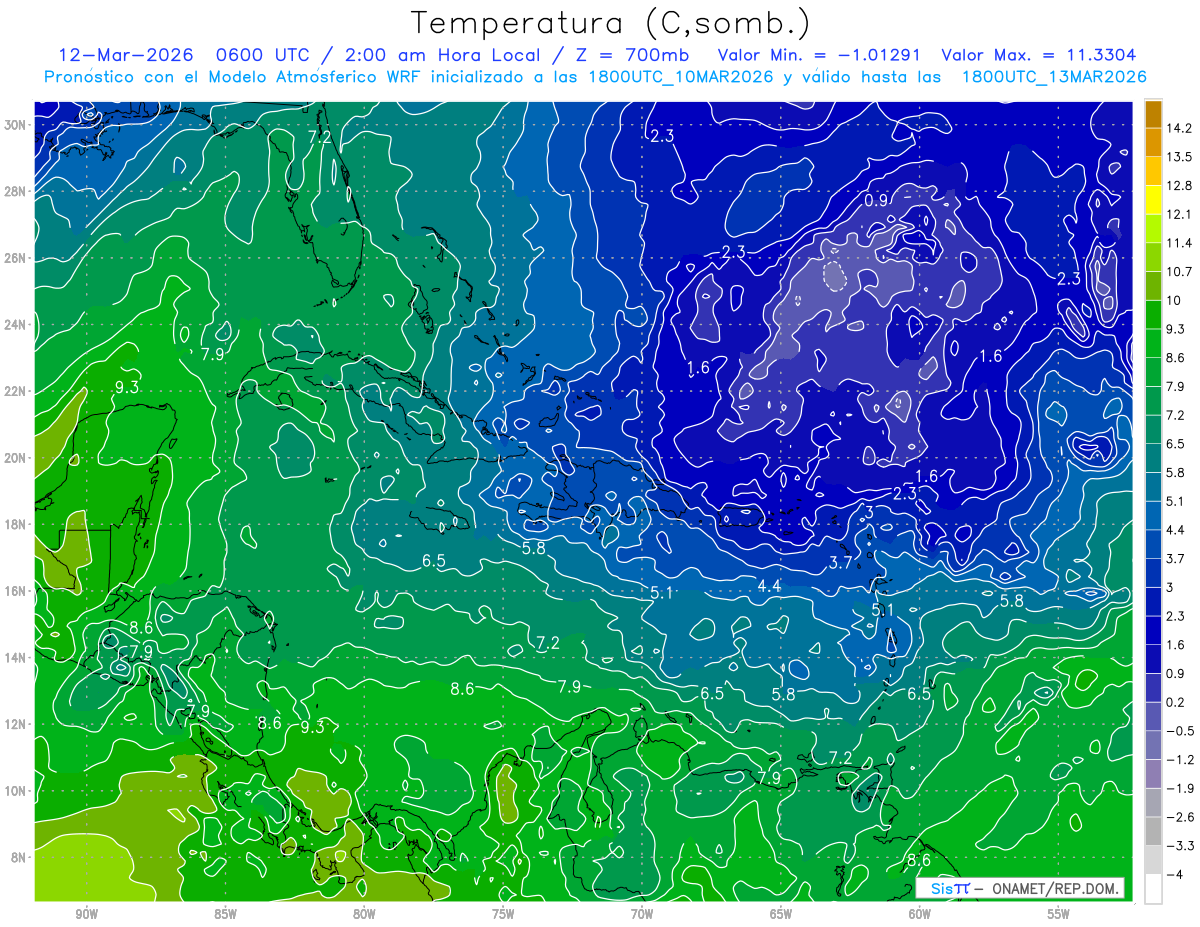Click the legend value '13.5'
This screenshot has height=927, width=1200.
[x=1181, y=157]
